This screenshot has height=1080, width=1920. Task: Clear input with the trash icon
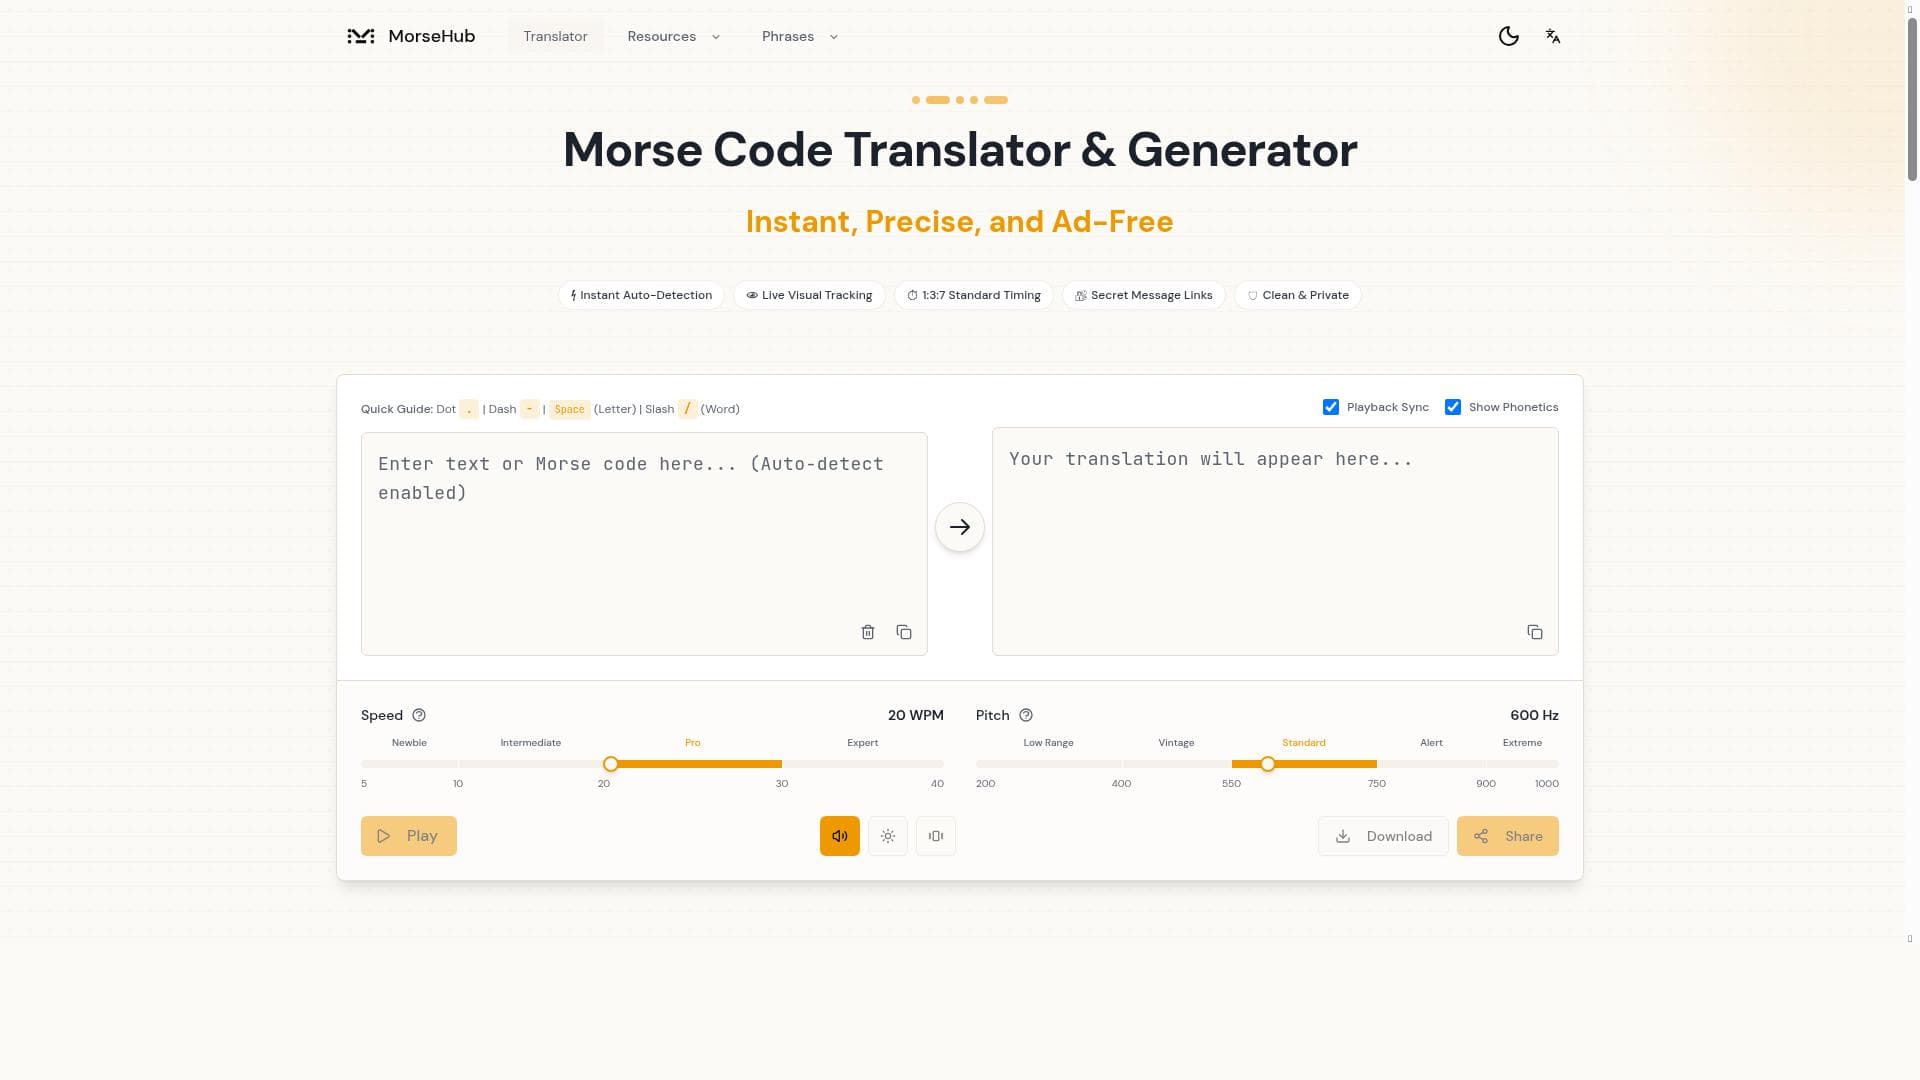868,632
